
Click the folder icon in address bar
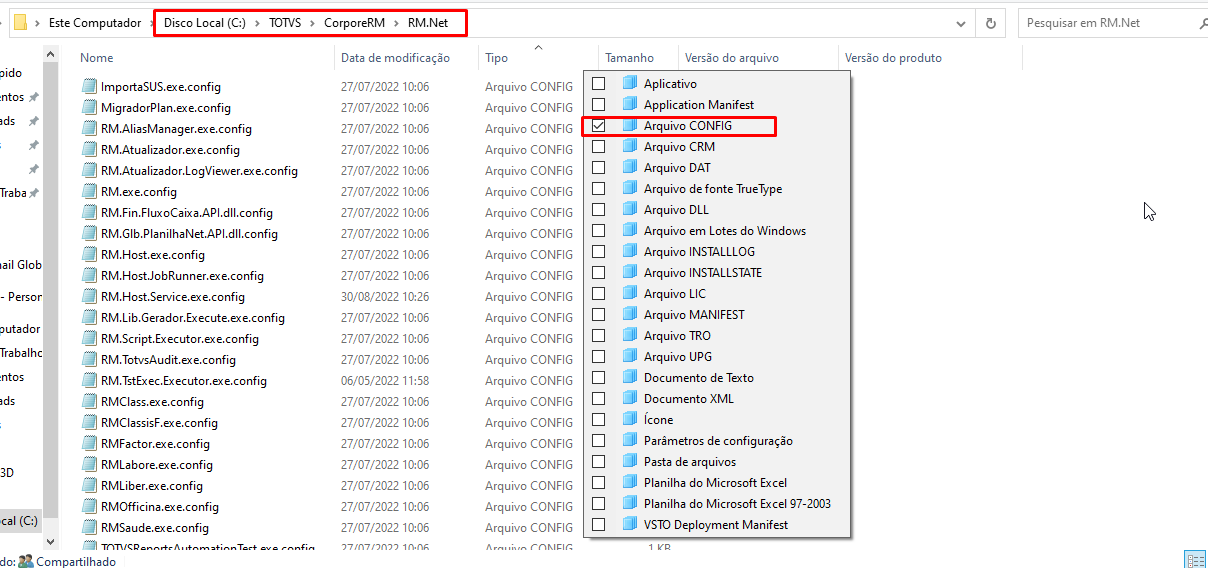(x=19, y=23)
